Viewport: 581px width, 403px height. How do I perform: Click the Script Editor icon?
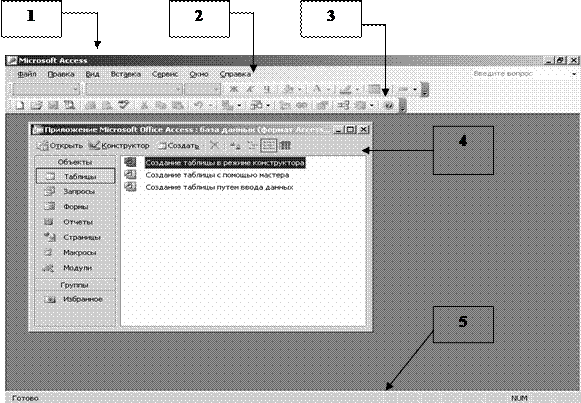(x=302, y=106)
